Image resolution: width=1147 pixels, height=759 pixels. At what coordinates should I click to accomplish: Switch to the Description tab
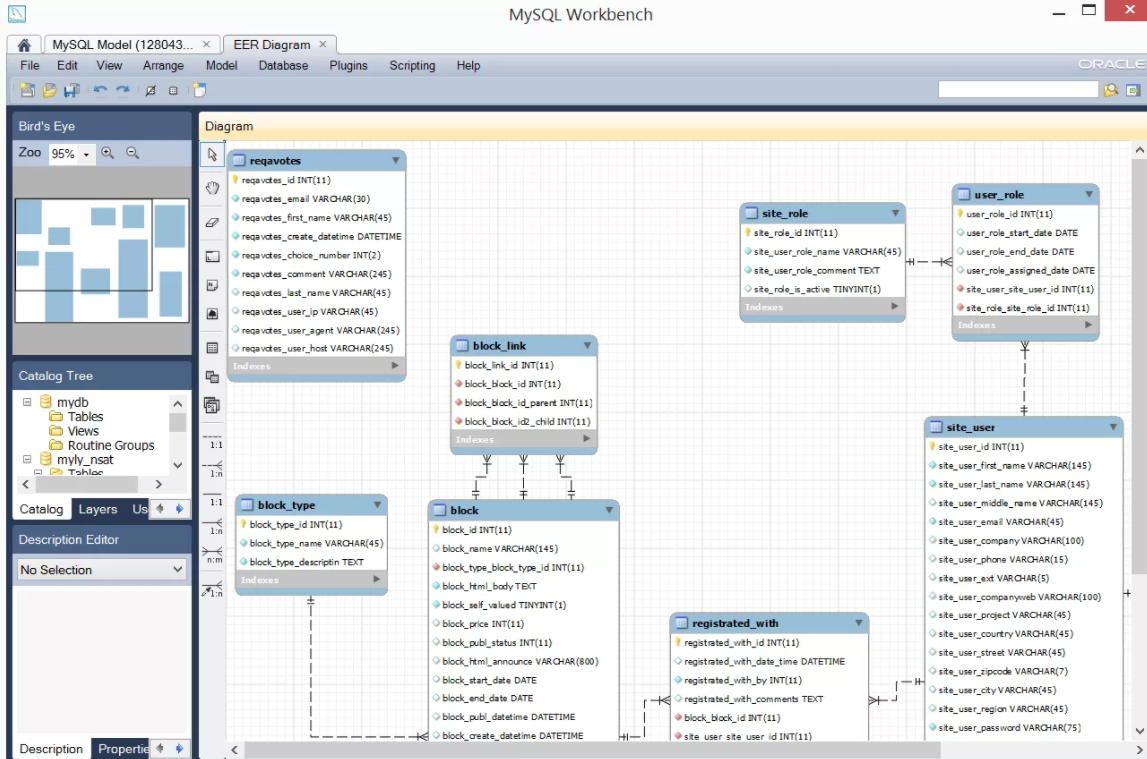pos(51,749)
